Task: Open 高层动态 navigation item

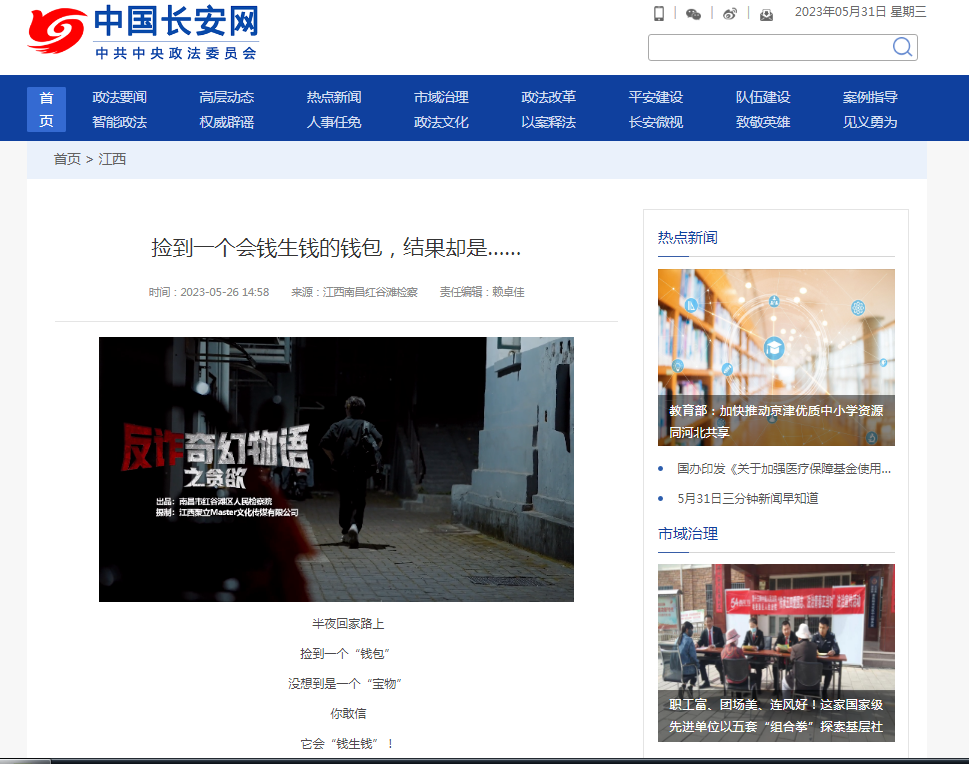Action: coord(227,97)
